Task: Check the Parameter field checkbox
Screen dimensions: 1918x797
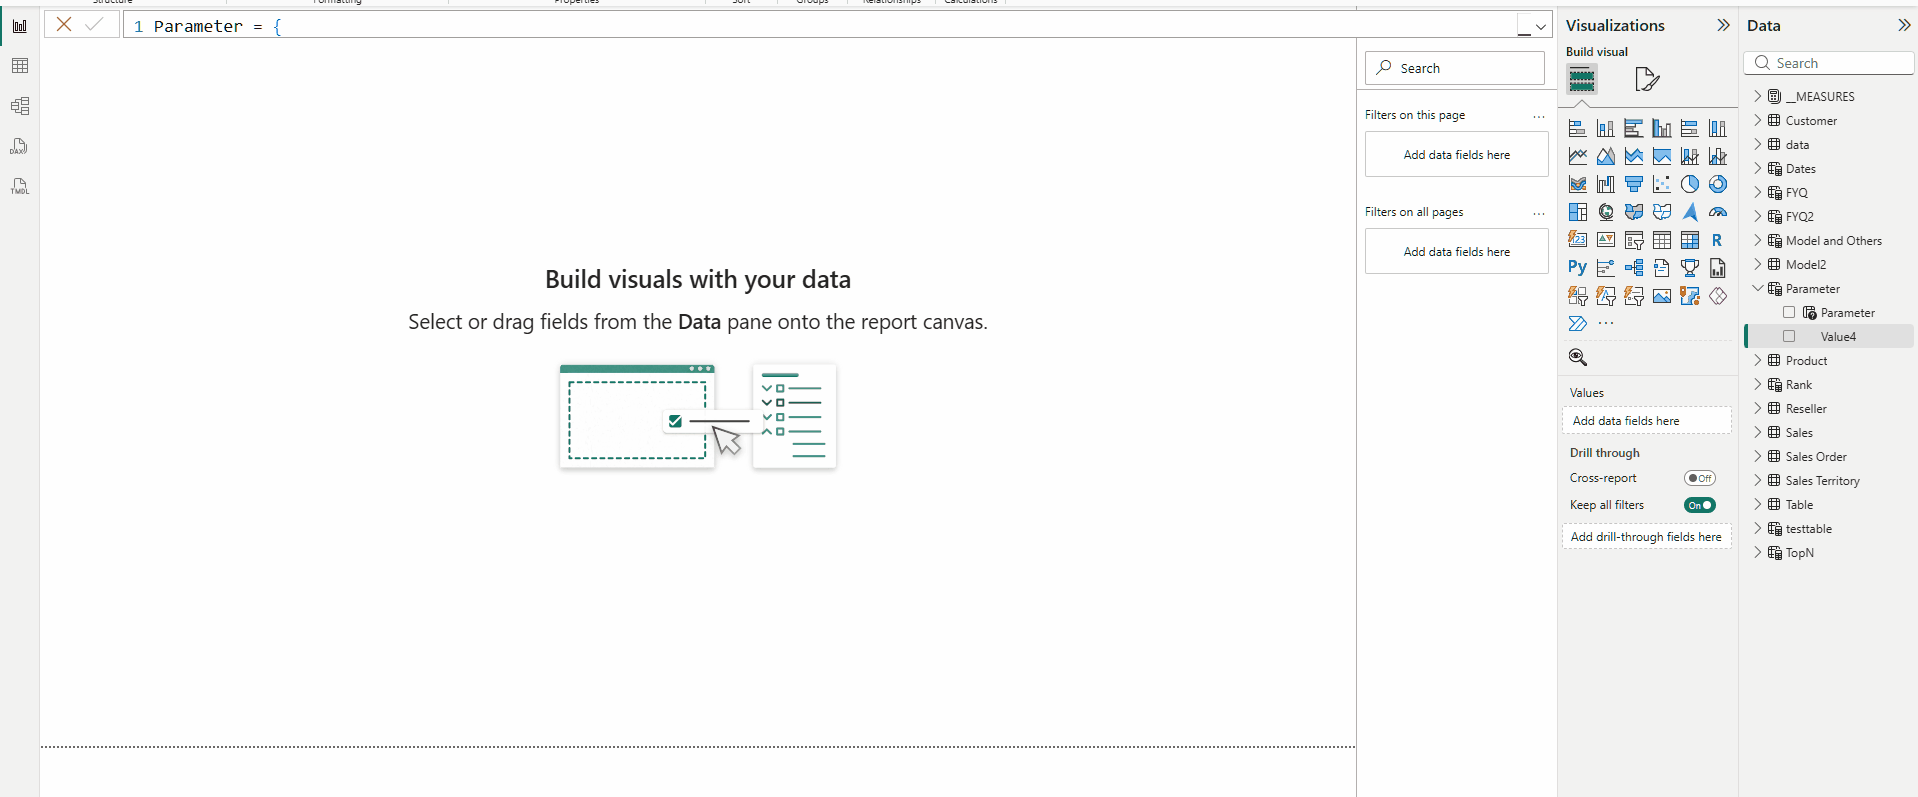Action: pos(1789,313)
